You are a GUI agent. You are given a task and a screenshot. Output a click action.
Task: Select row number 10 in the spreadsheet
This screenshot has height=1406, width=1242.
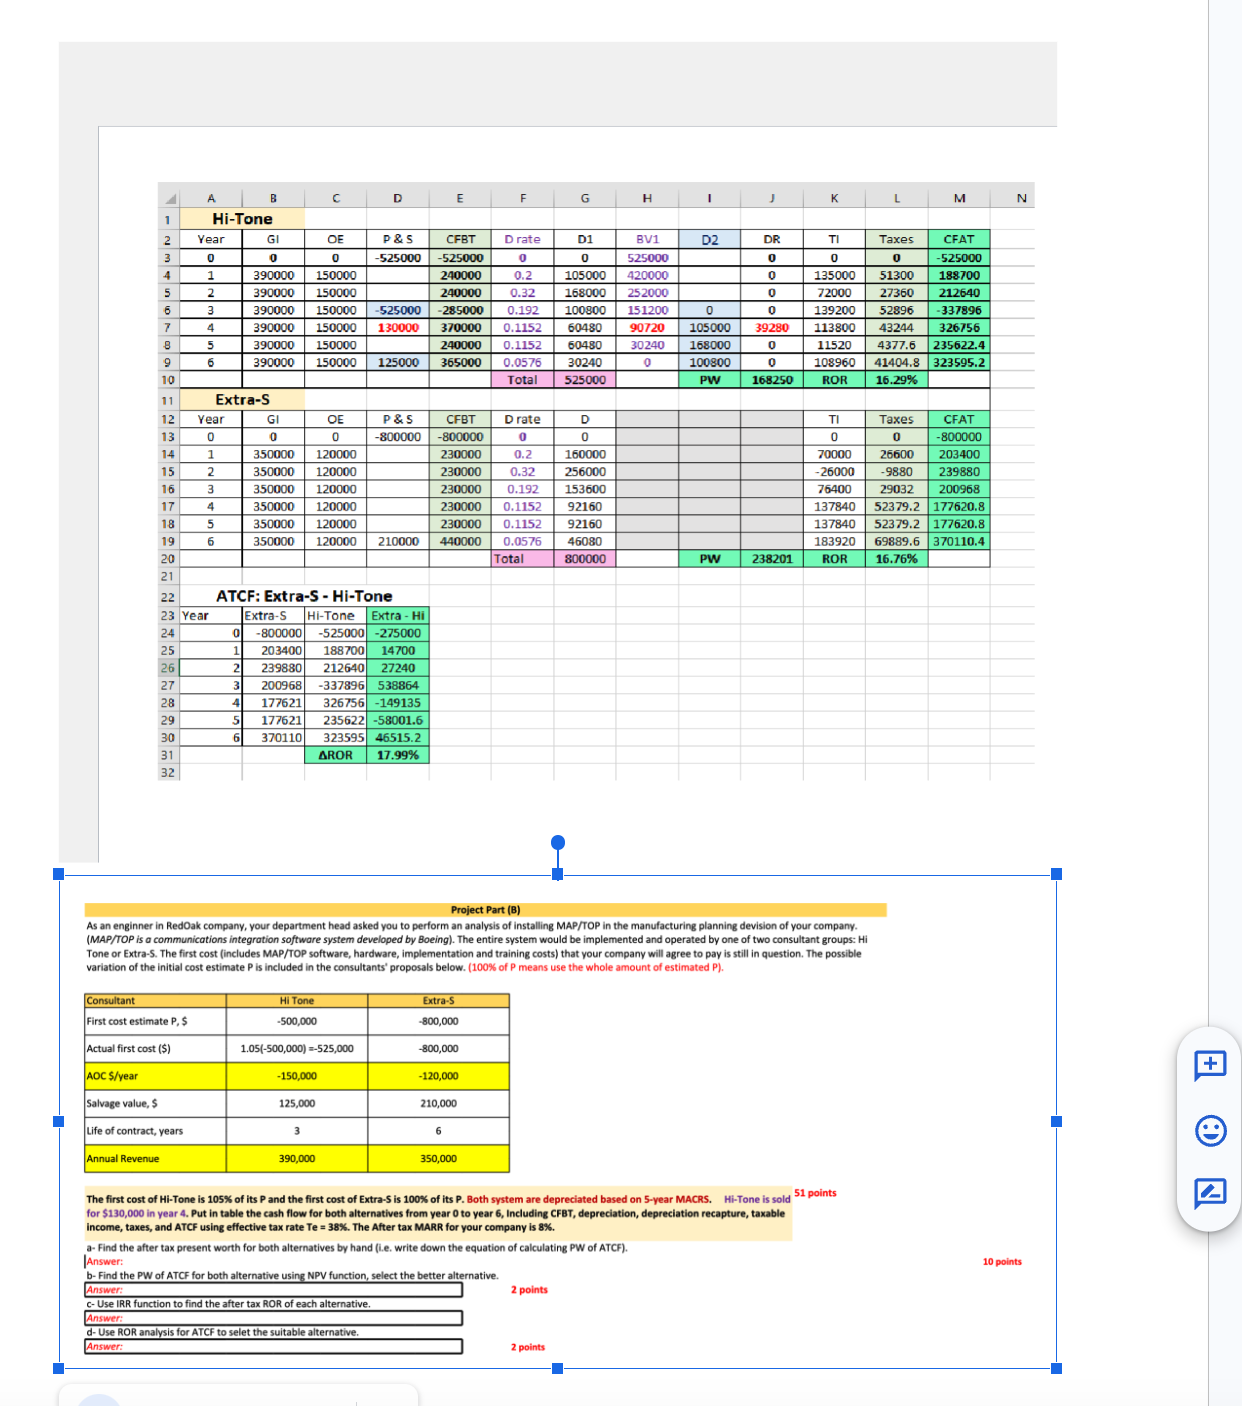tap(168, 379)
